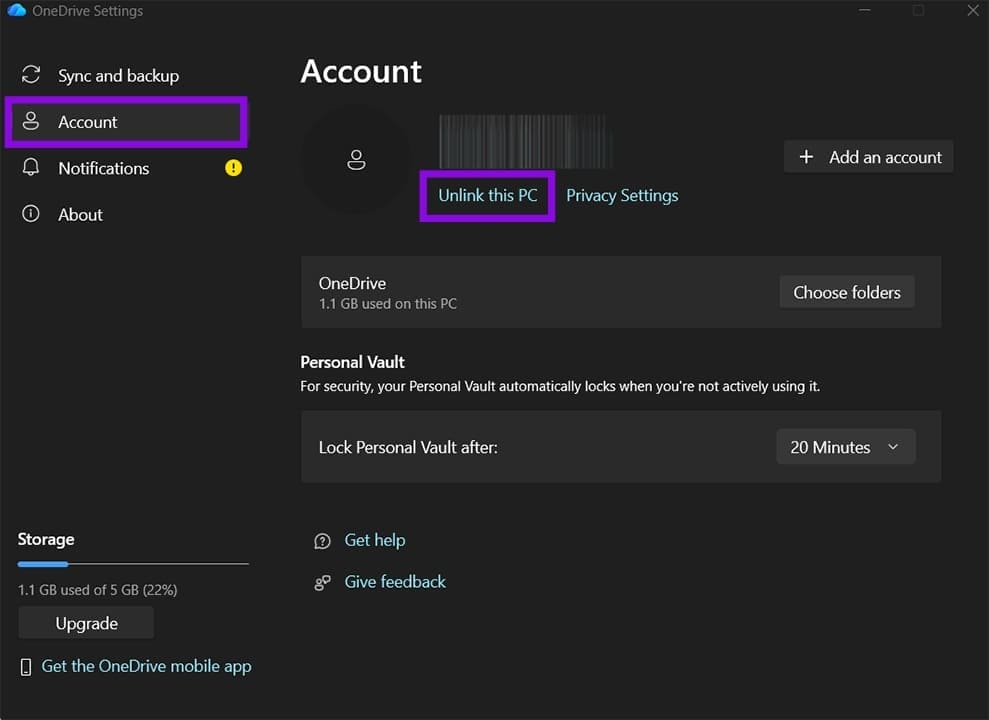Click the '1.1 GB used on this PC' text
Screen dimensions: 989x720
click(x=387, y=304)
